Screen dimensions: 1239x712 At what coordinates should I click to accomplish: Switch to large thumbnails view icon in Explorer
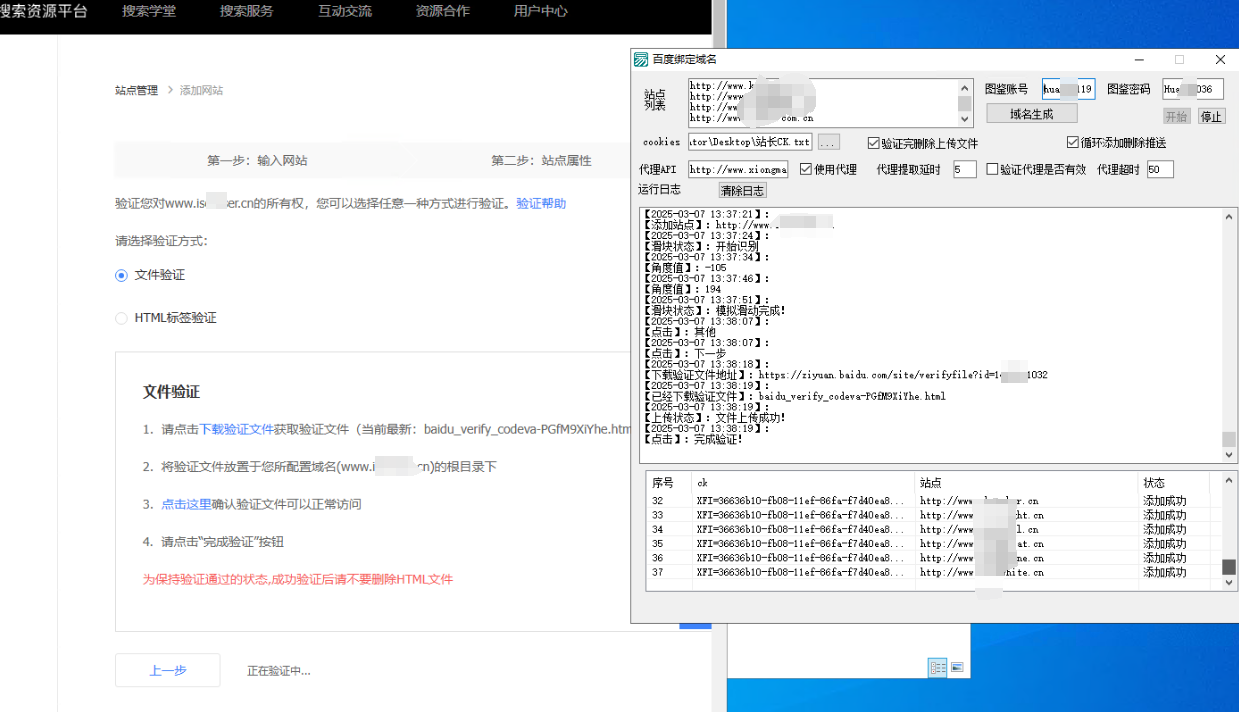[x=957, y=667]
